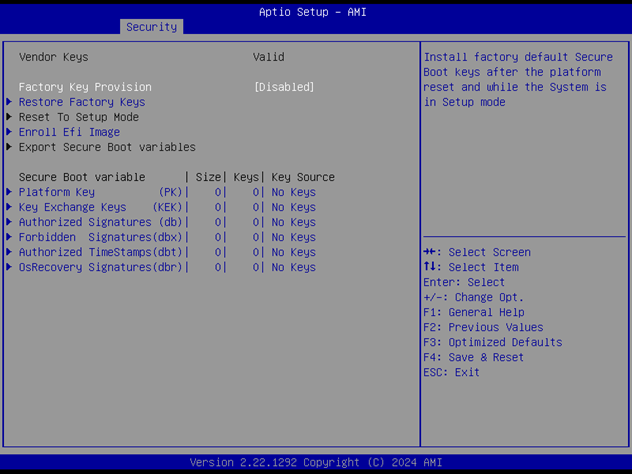
Task: Select Export Secure Boot variables
Action: [107, 147]
